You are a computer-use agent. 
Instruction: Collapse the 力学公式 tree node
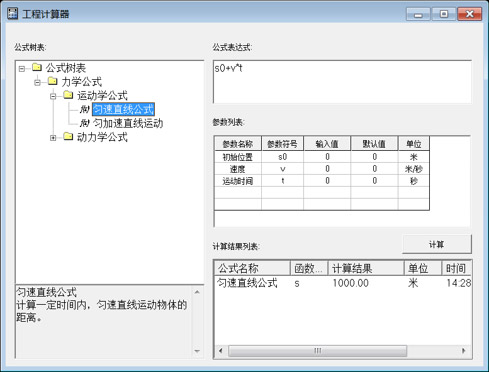[x=37, y=82]
